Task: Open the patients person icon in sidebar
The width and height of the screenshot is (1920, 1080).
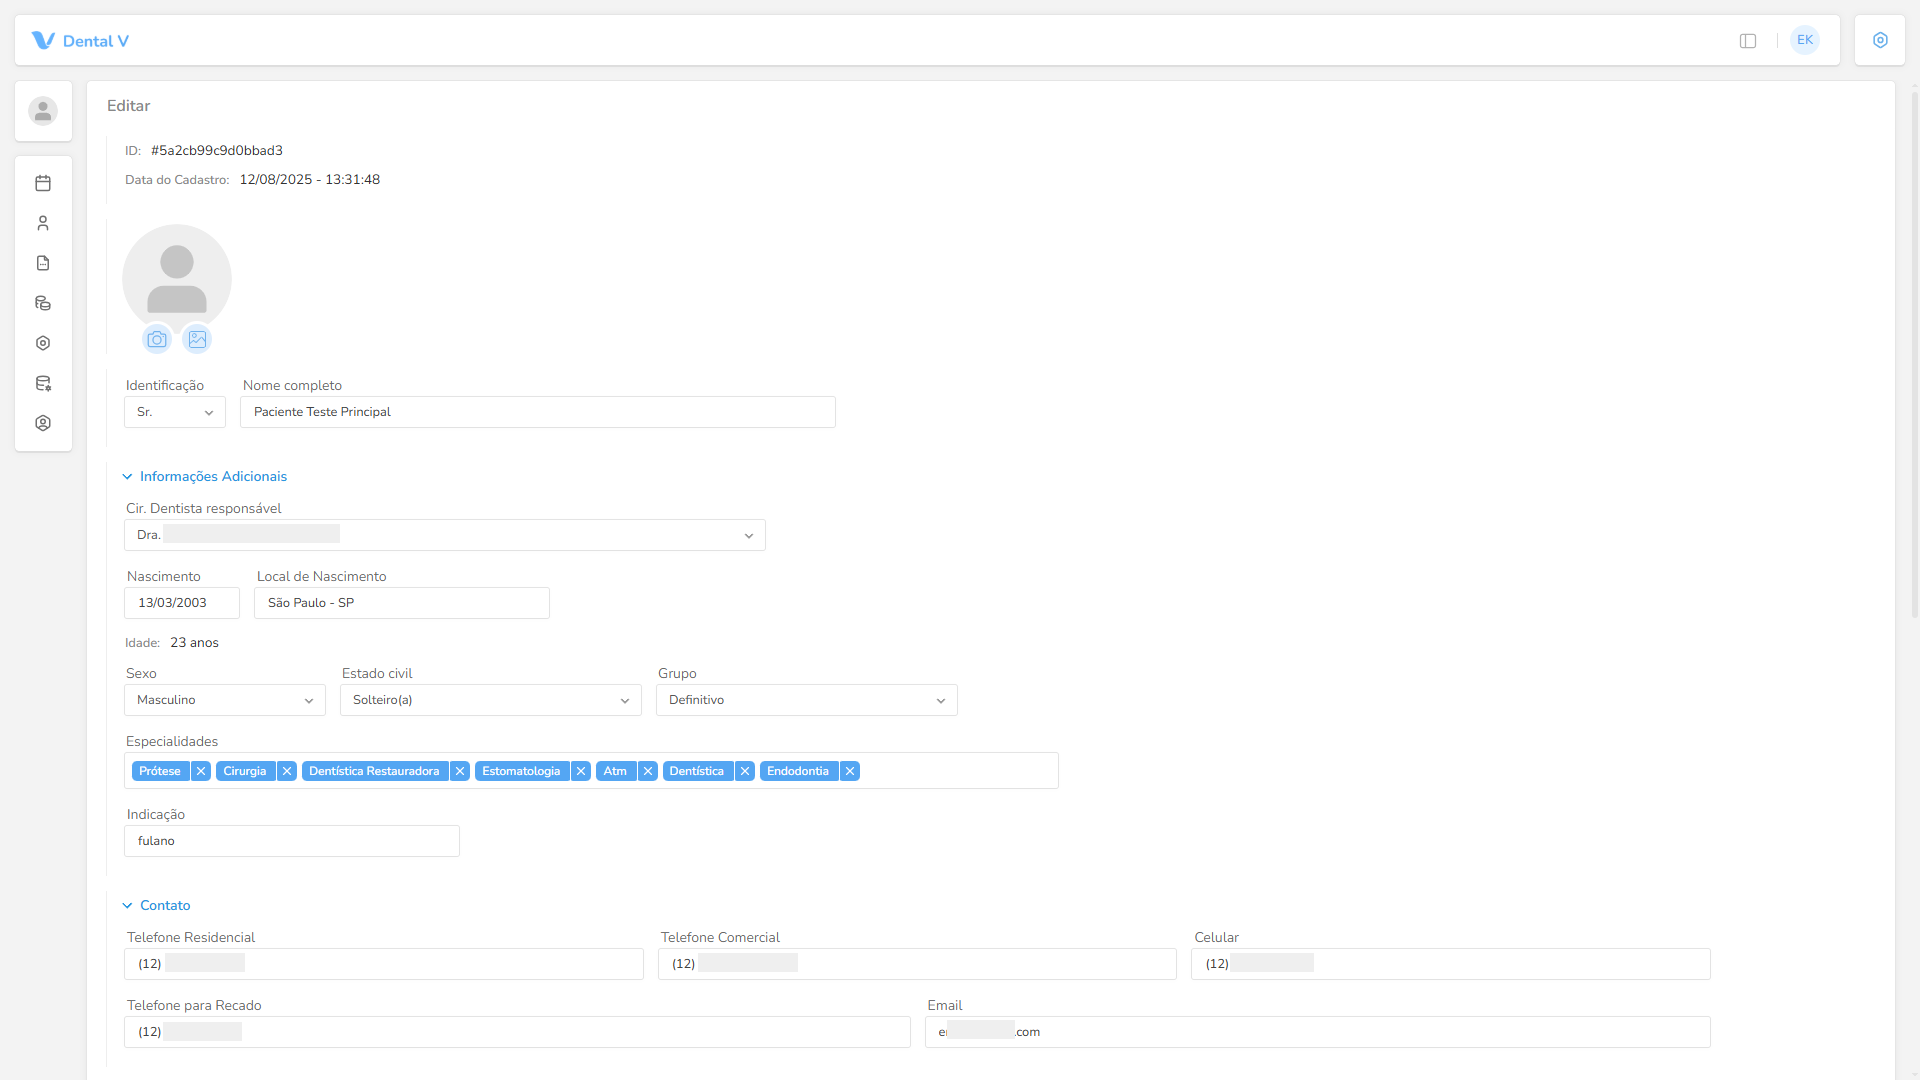Action: [43, 223]
